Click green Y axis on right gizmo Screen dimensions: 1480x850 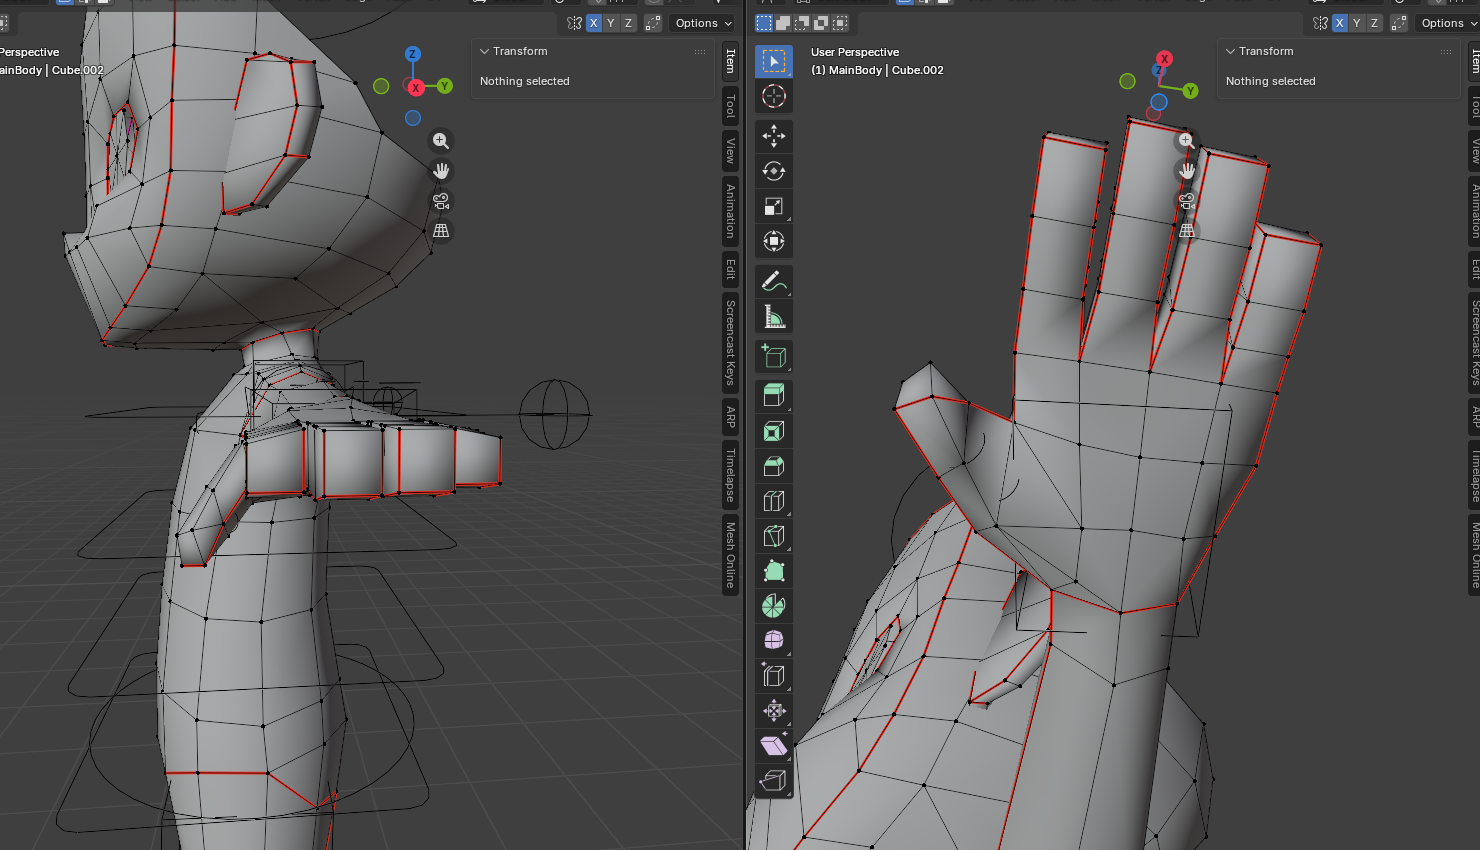click(x=1190, y=91)
